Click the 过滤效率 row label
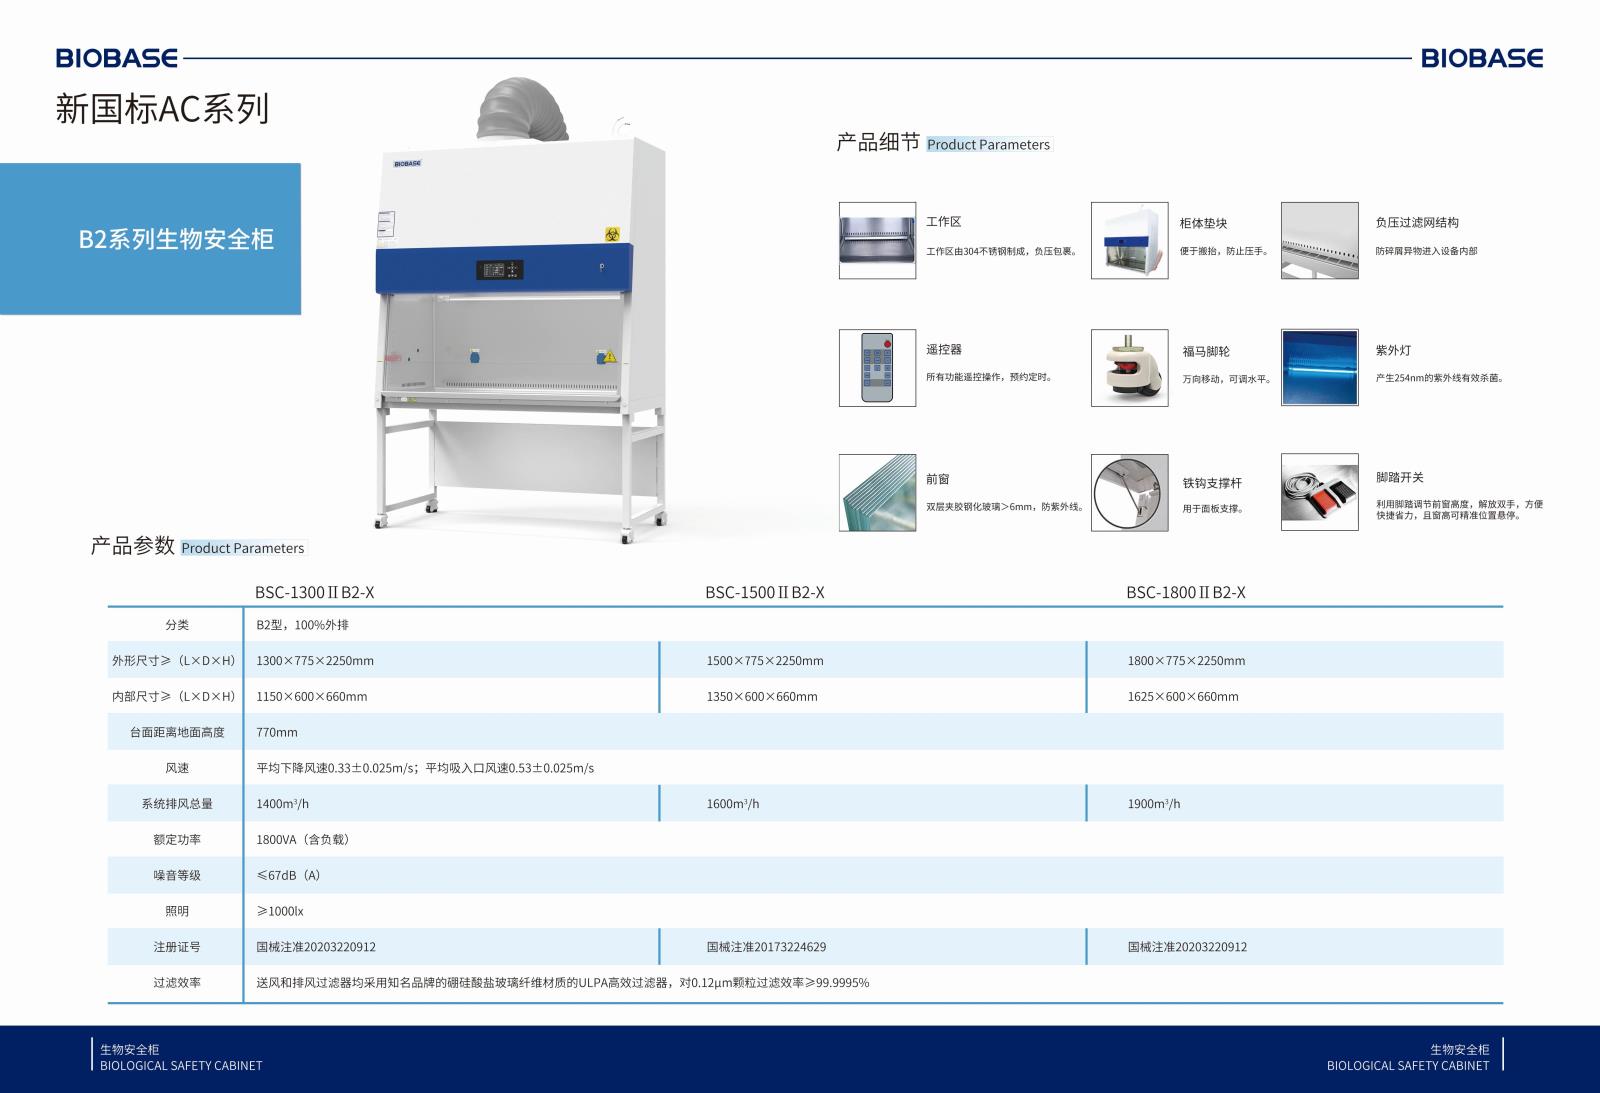The height and width of the screenshot is (1093, 1600). (177, 983)
